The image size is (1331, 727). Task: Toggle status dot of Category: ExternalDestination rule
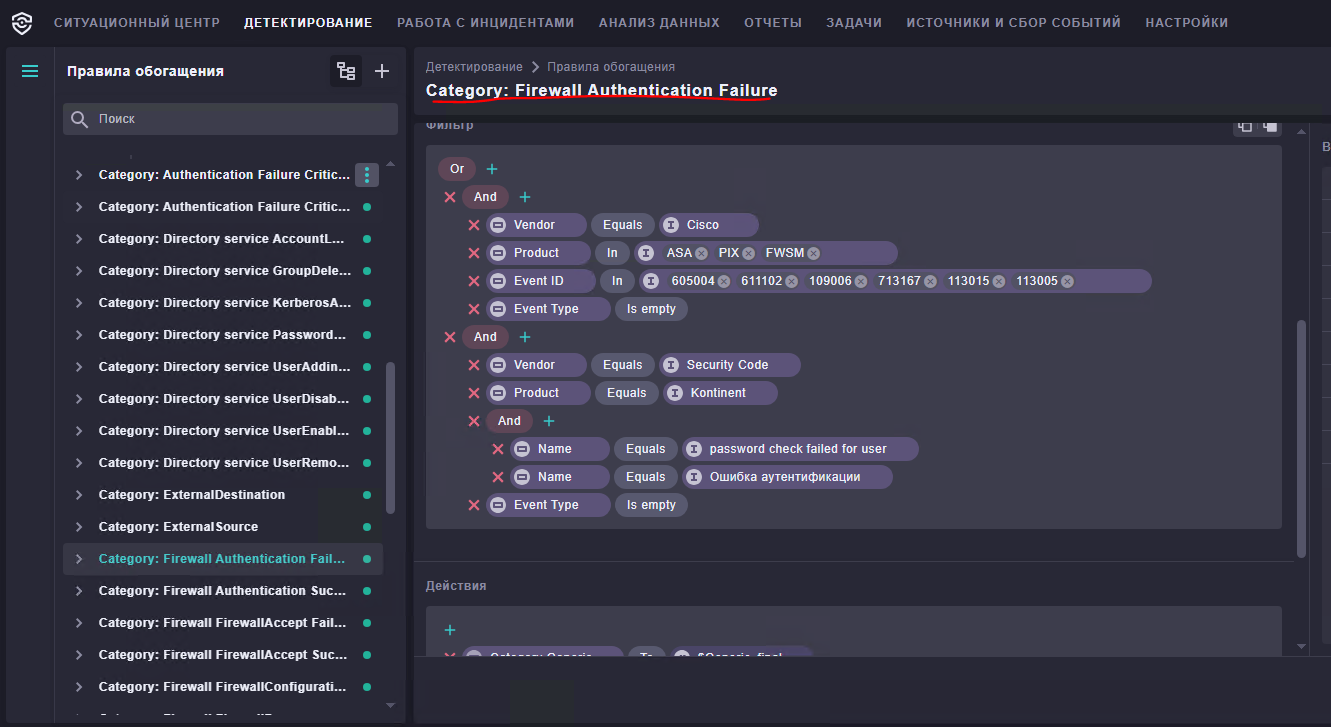point(367,495)
